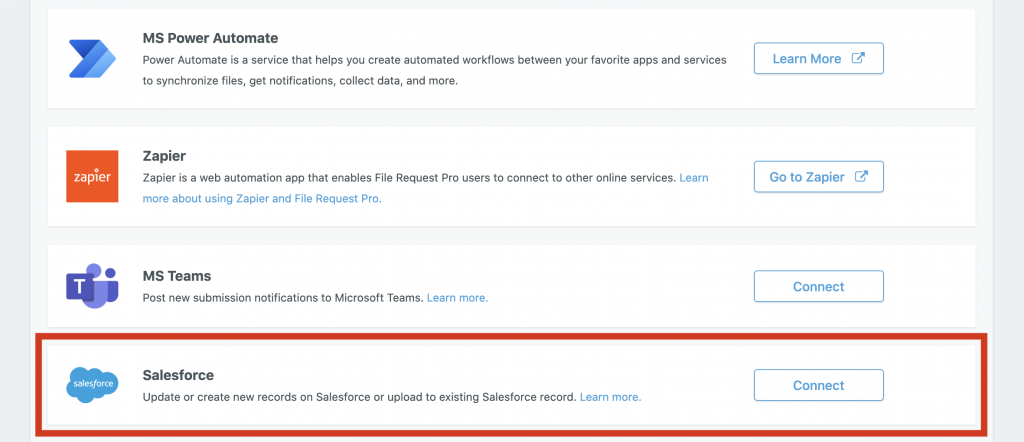Select the MS Power Automate heading

210,38
